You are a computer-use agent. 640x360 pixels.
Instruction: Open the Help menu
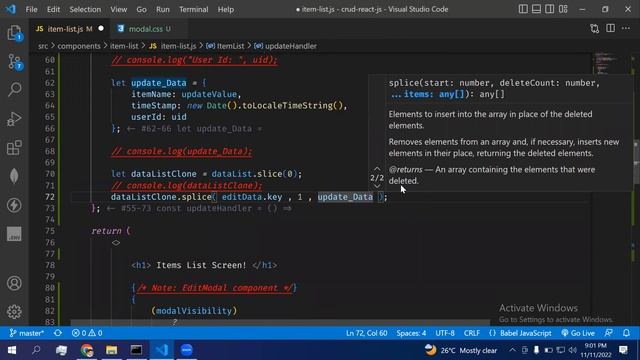tap(226, 9)
